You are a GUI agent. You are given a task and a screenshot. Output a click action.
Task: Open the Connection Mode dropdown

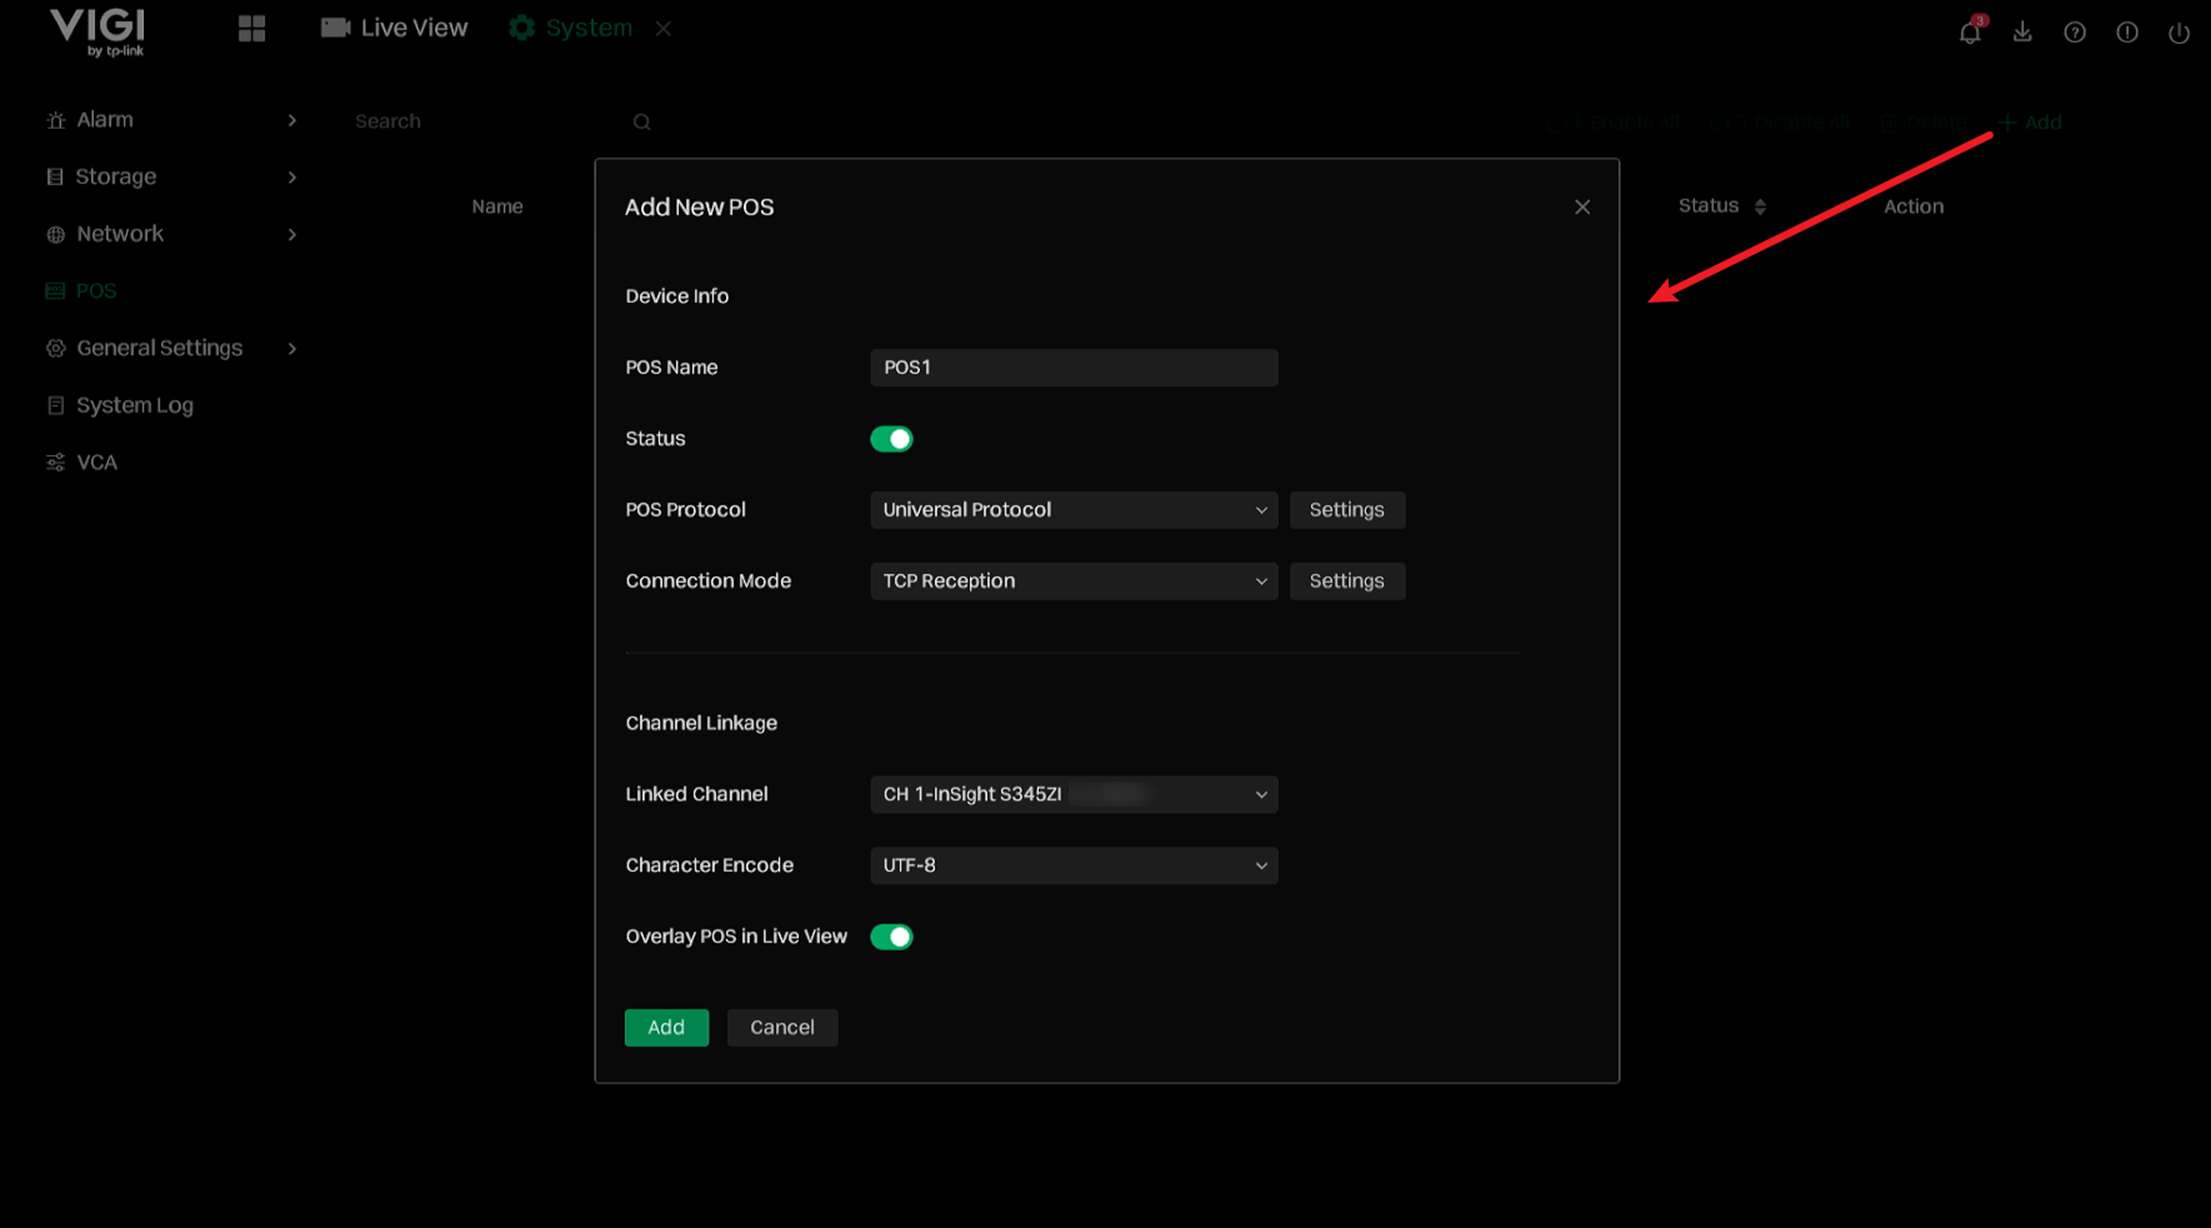coord(1074,581)
